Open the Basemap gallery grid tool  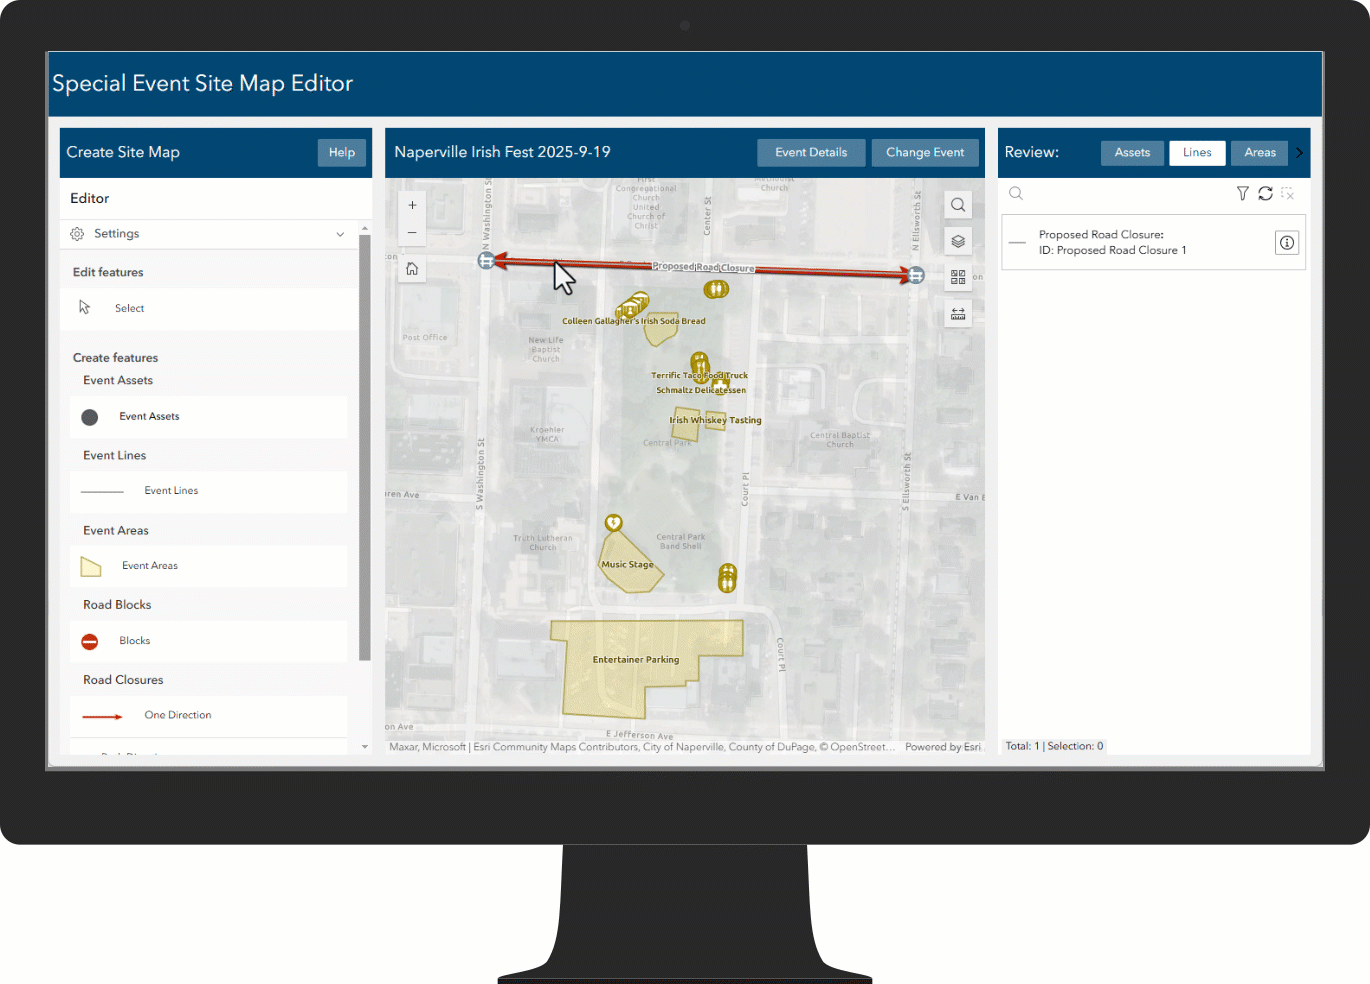(957, 277)
